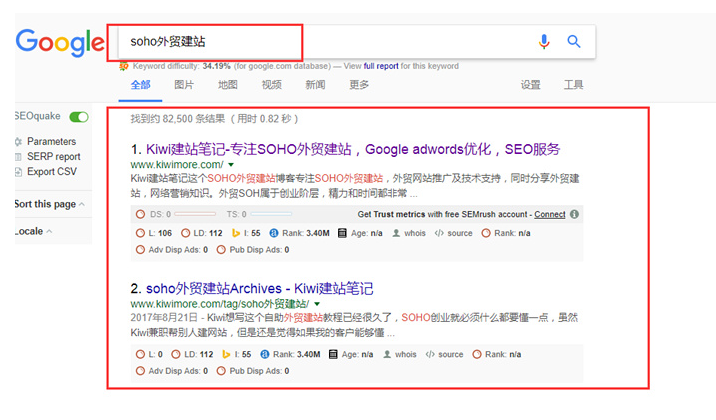Click the SERP report icon in sidebar
Viewport: 716px width, 420px height.
point(18,157)
